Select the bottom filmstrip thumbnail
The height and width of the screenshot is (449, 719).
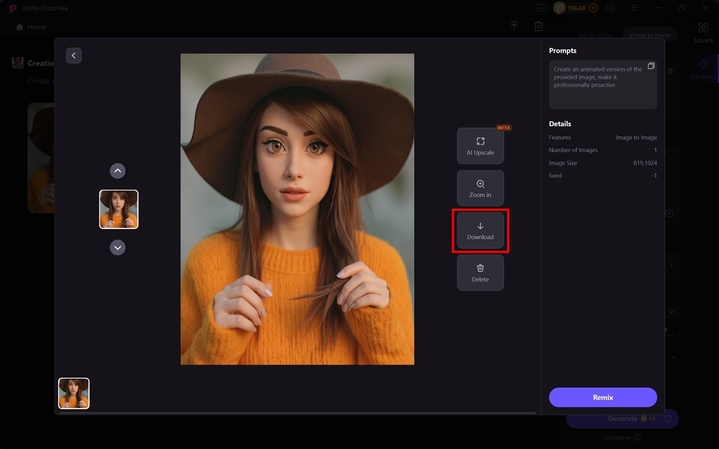(x=74, y=393)
